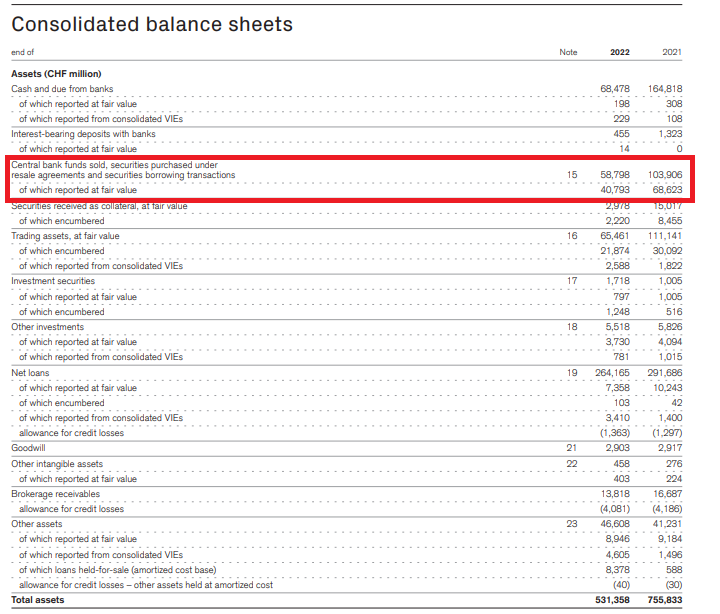Click the value 68,478
Screen dimensions: 720x614
pyautogui.click(x=615, y=89)
